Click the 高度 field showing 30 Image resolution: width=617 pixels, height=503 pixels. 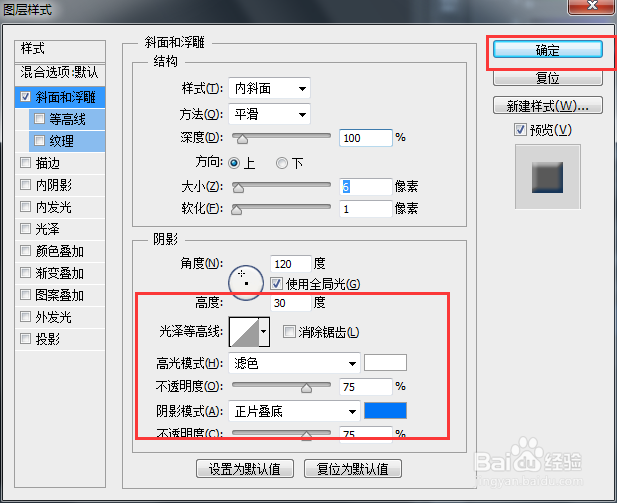coord(291,303)
